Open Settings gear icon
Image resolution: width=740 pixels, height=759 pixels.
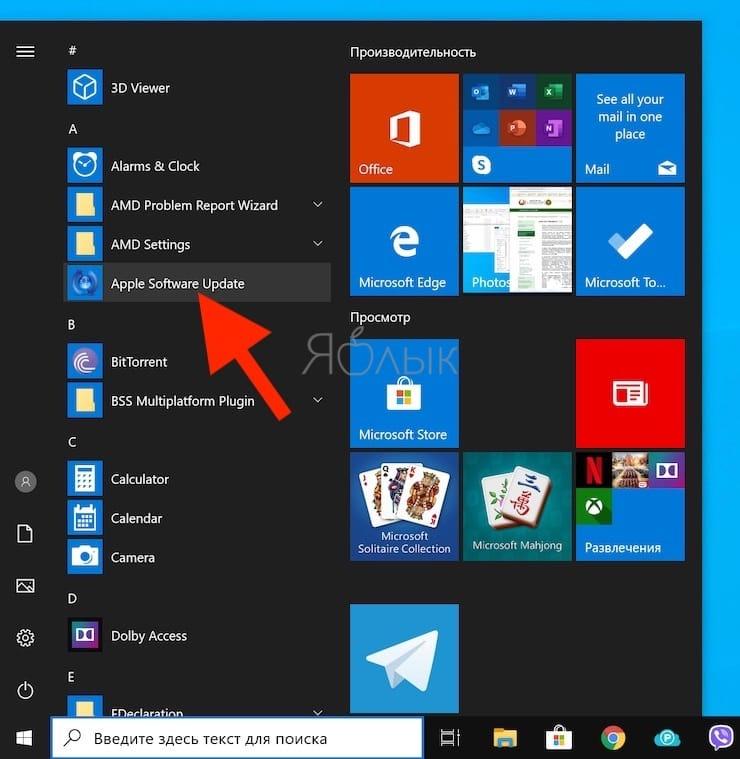(x=25, y=638)
